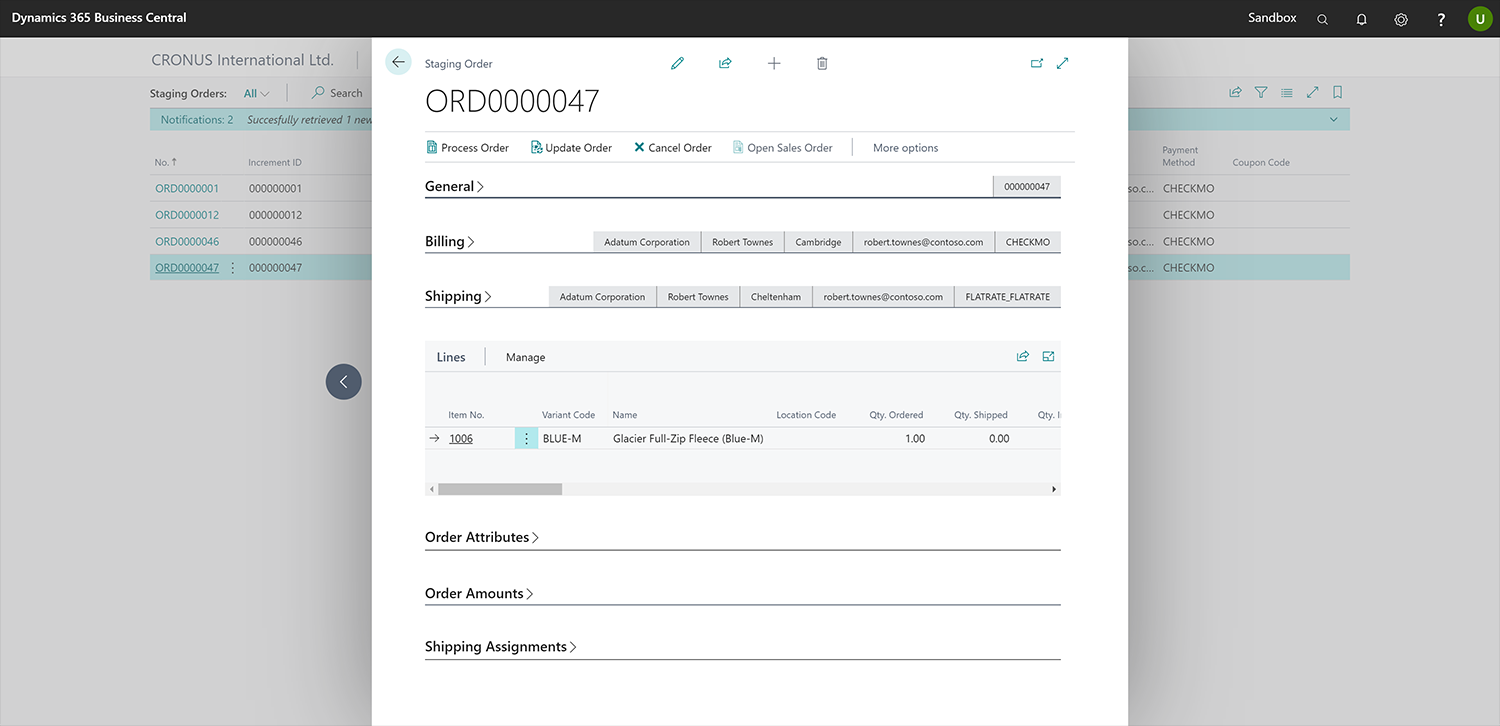The height and width of the screenshot is (726, 1500).
Task: Open the notifications bell
Action: pos(1361,19)
